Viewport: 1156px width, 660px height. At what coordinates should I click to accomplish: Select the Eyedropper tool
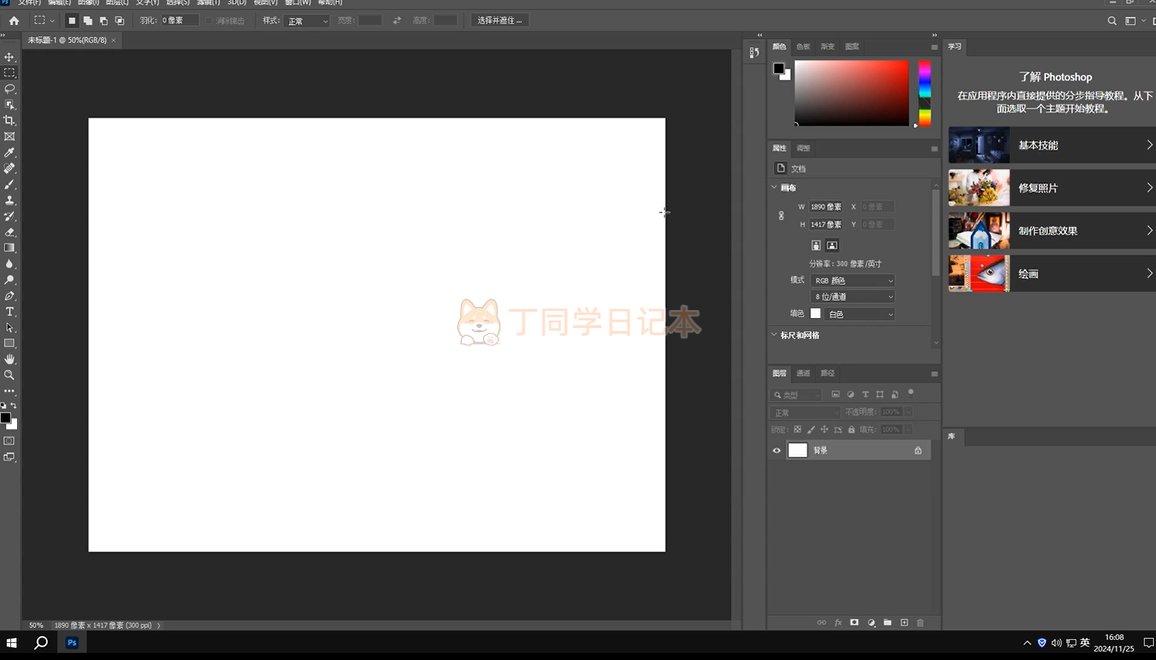[10, 152]
